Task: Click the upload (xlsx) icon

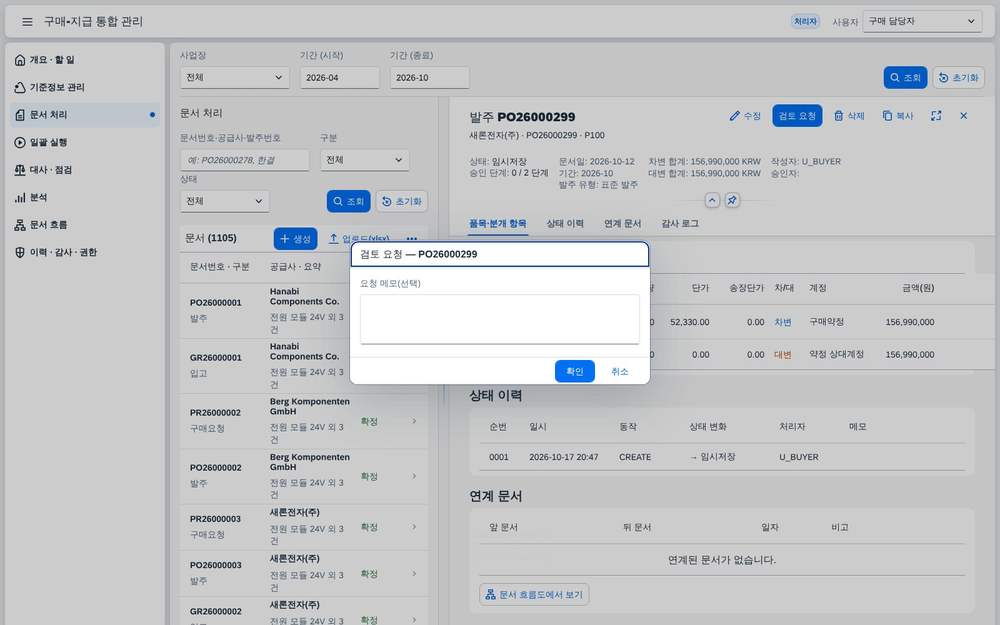Action: tap(333, 239)
